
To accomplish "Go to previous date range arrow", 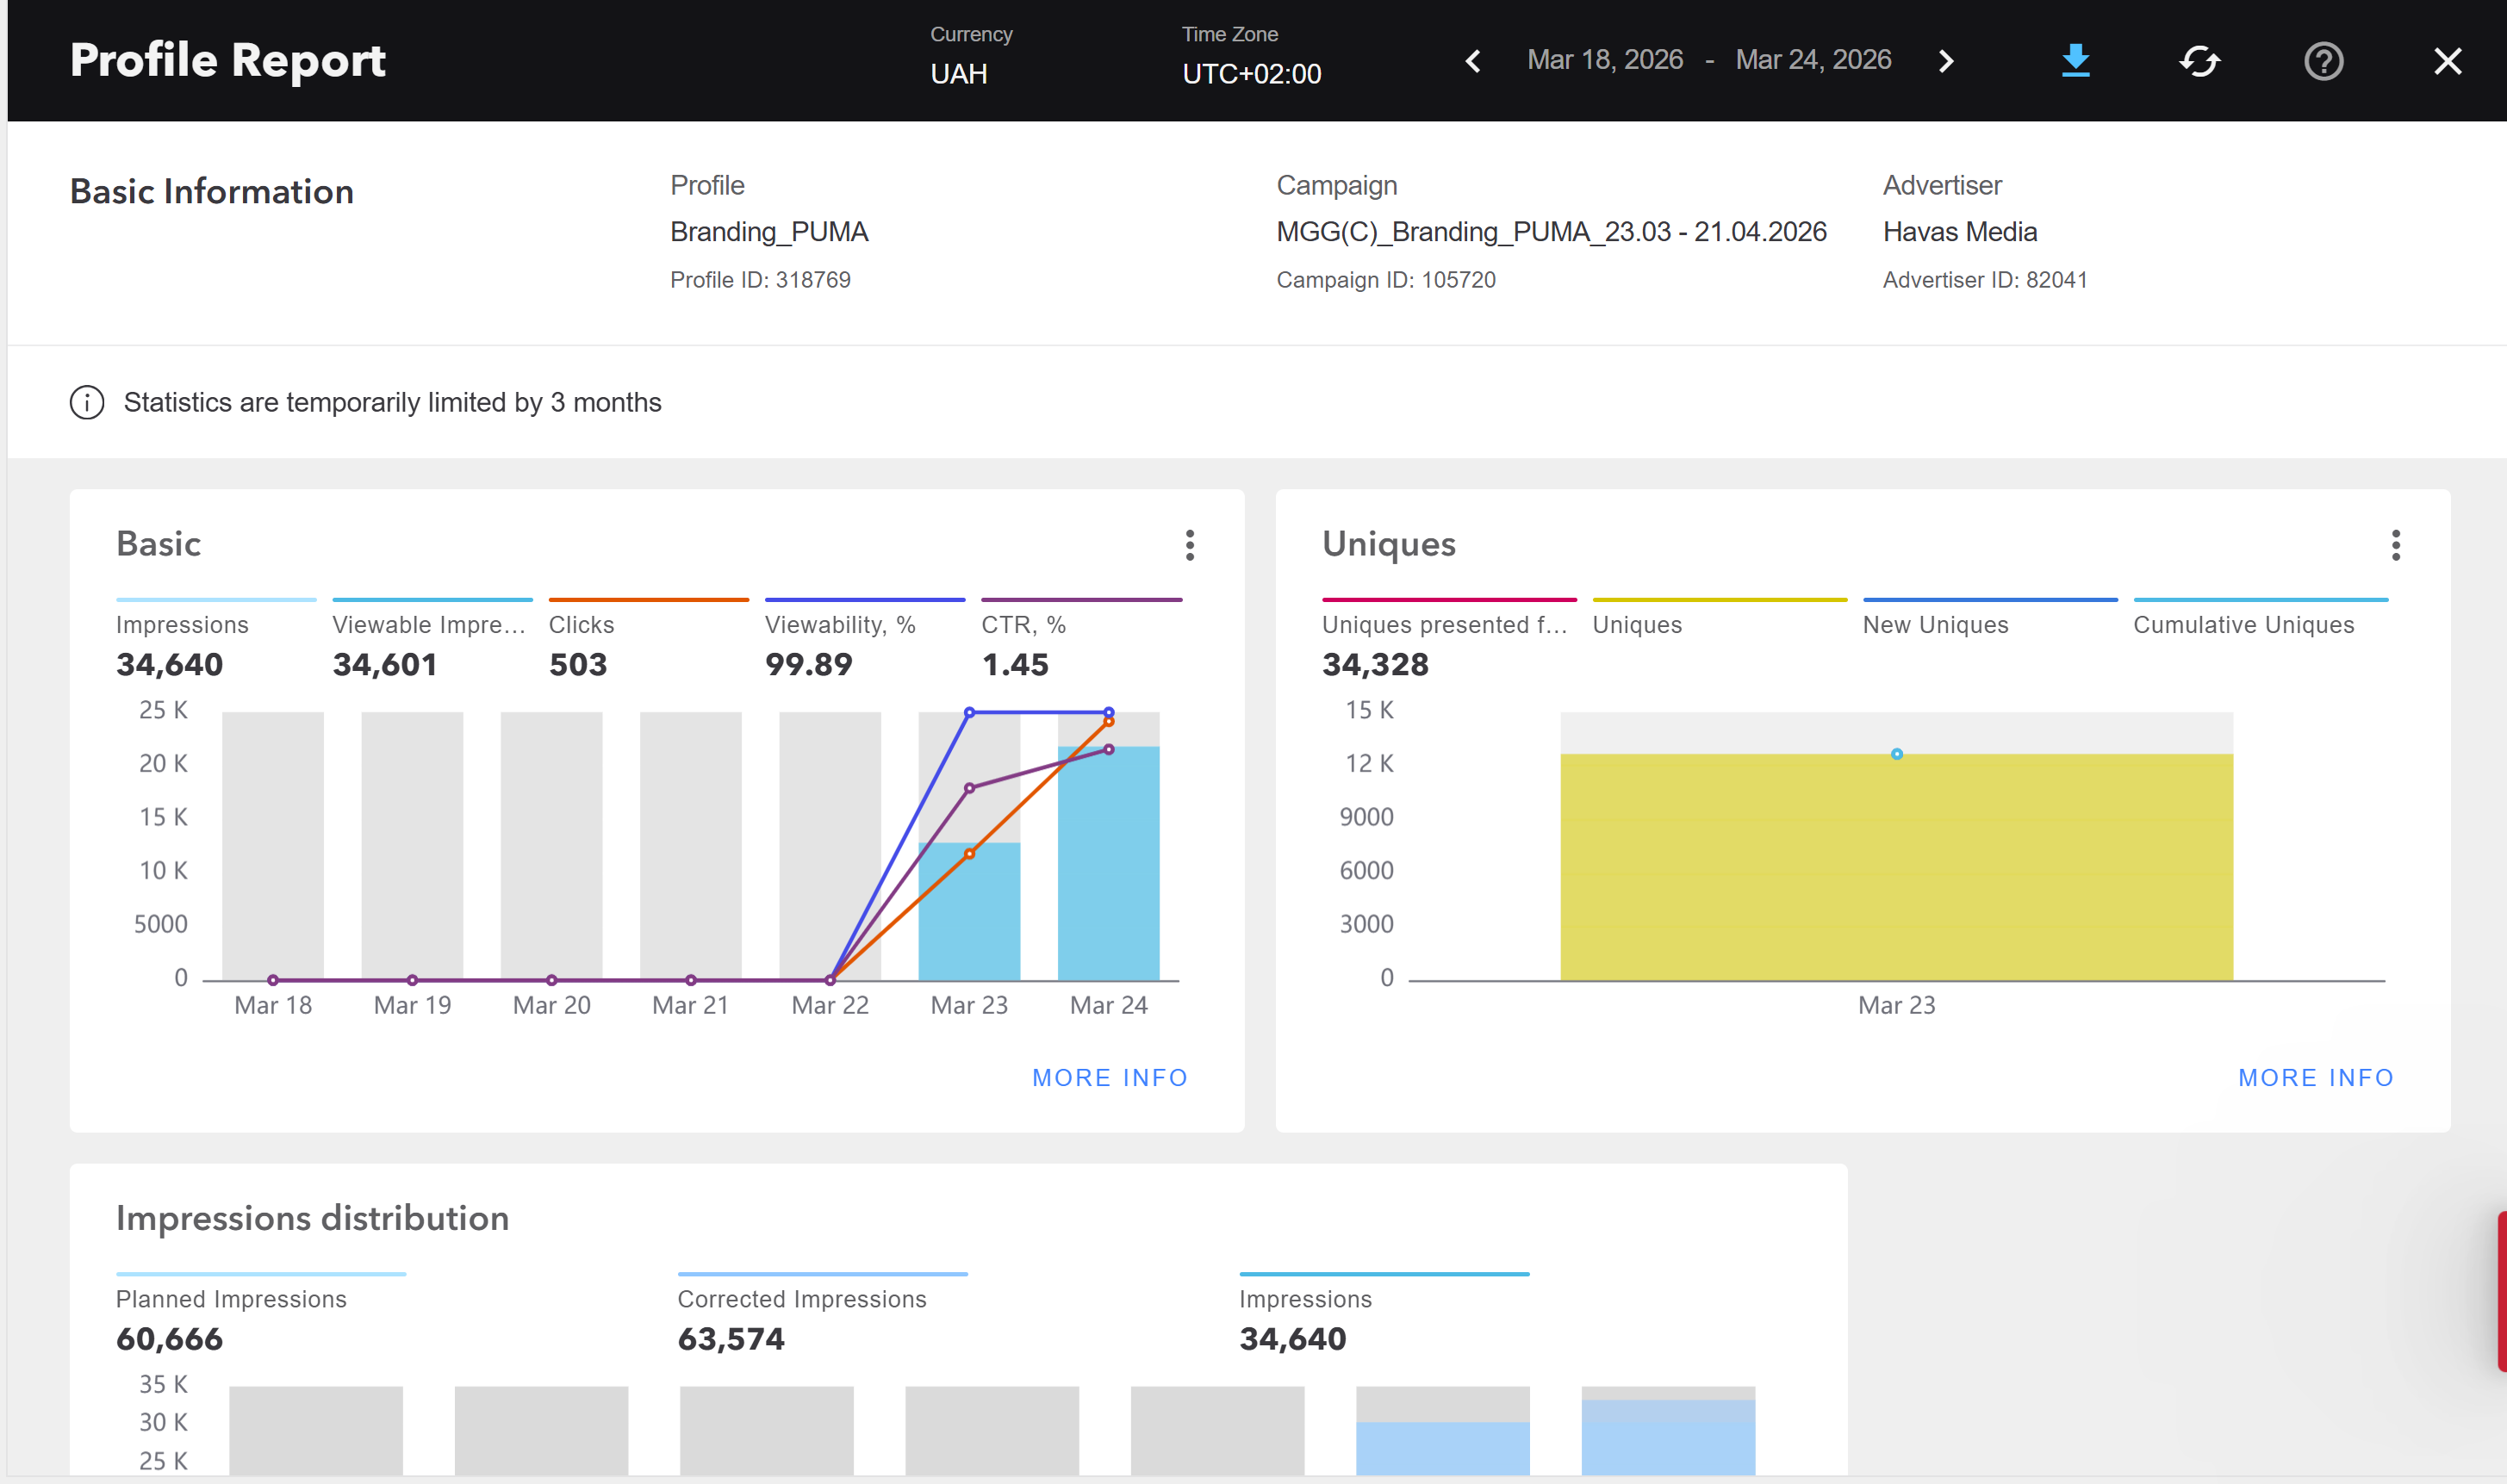I will click(x=1473, y=61).
